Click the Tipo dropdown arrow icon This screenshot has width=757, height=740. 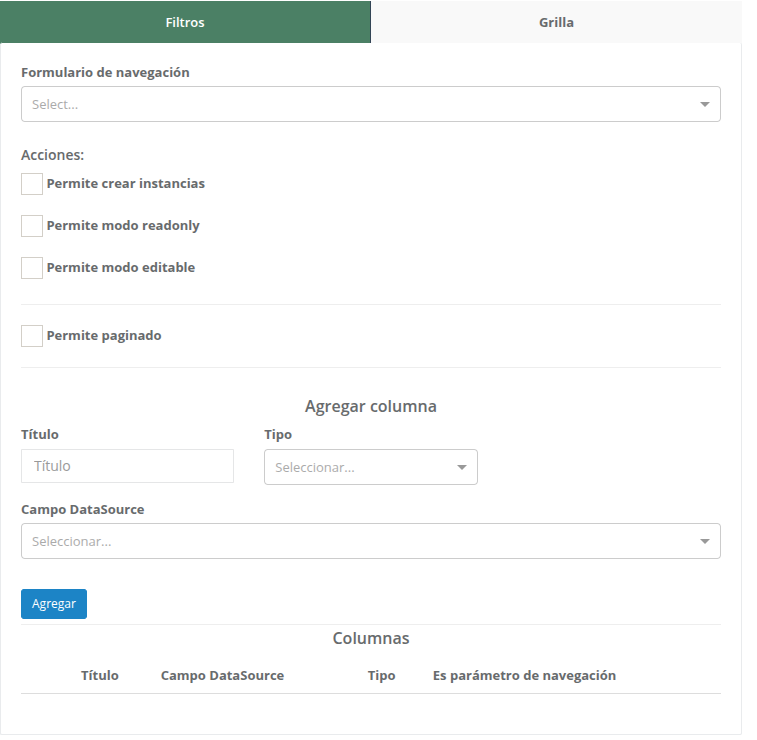pyautogui.click(x=461, y=467)
